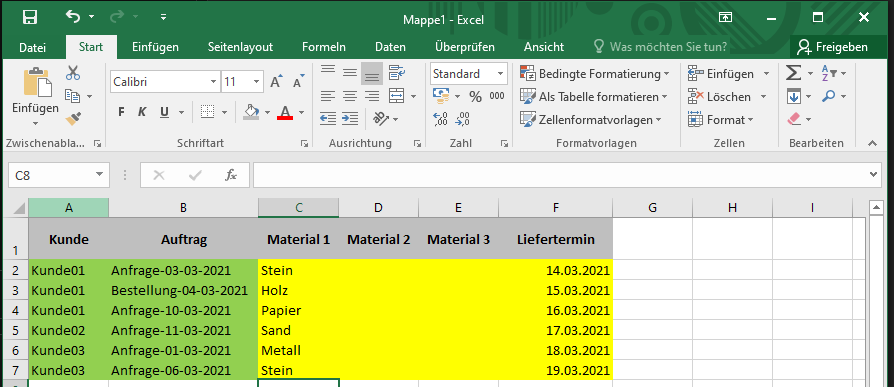
Task: Open Zellenformatvorlagen gallery
Action: [591, 120]
